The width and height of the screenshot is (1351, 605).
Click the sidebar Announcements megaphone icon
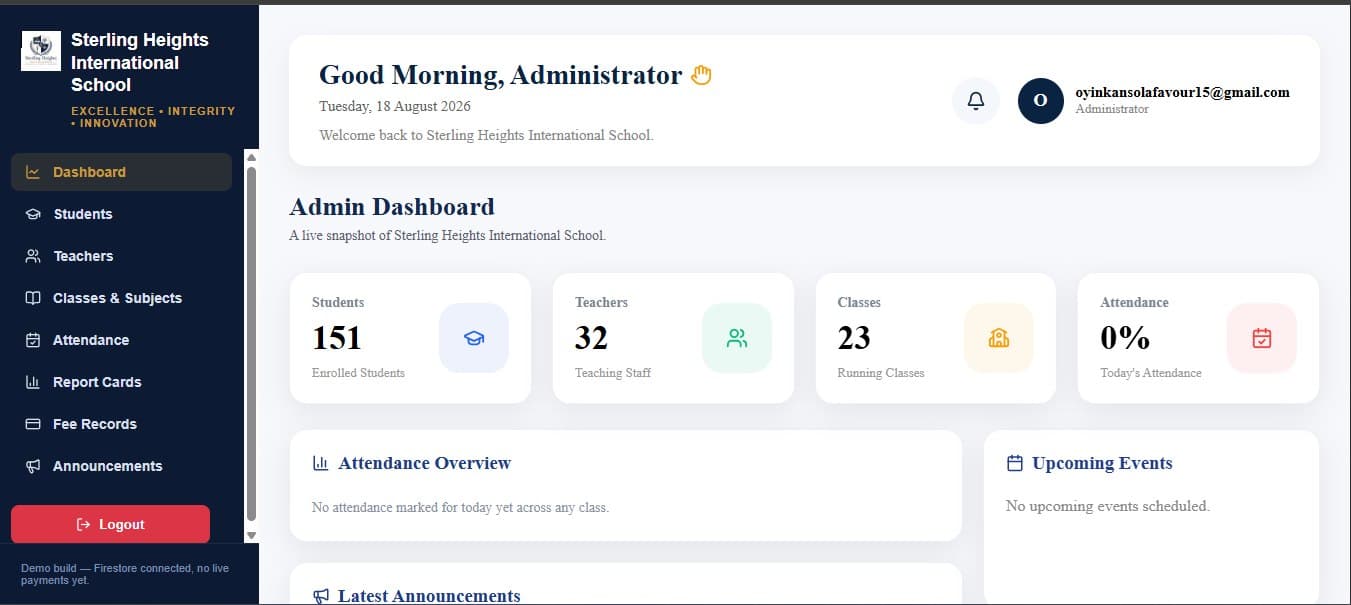click(33, 466)
